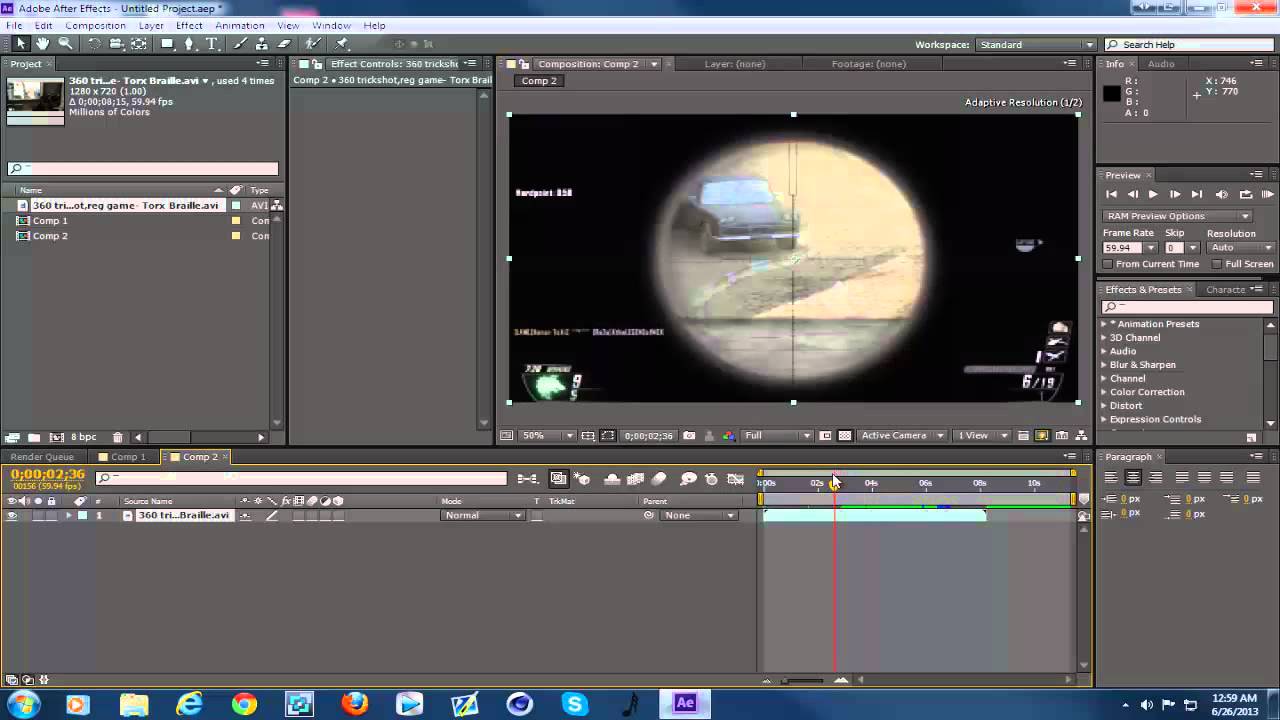This screenshot has height=720, width=1280.
Task: Switch to Audio panel tab
Action: 1161,64
